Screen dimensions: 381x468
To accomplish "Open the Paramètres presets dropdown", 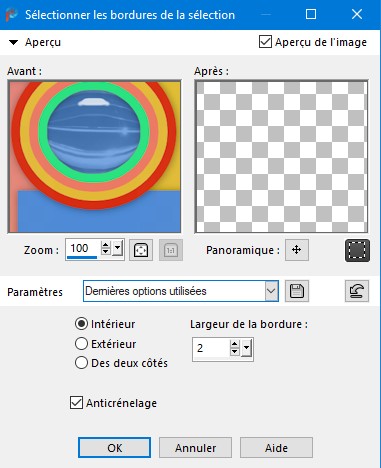I will [271, 291].
